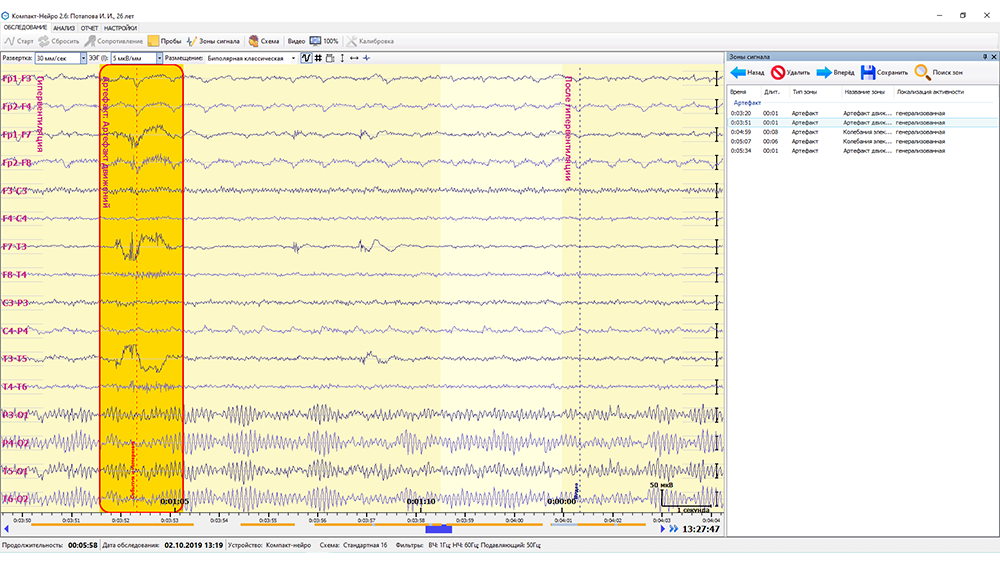Click Продолжительность value 00:05:58
Viewport: 1000px width, 563px height.
pos(82,545)
